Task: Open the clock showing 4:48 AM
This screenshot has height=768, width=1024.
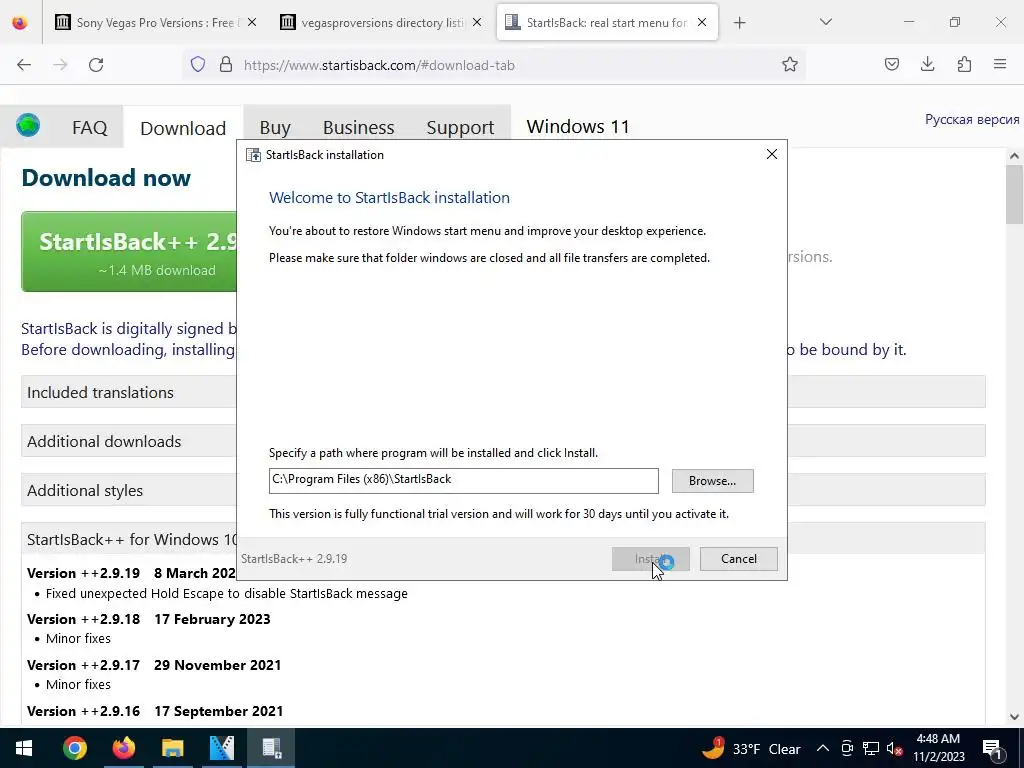Action: 938,748
